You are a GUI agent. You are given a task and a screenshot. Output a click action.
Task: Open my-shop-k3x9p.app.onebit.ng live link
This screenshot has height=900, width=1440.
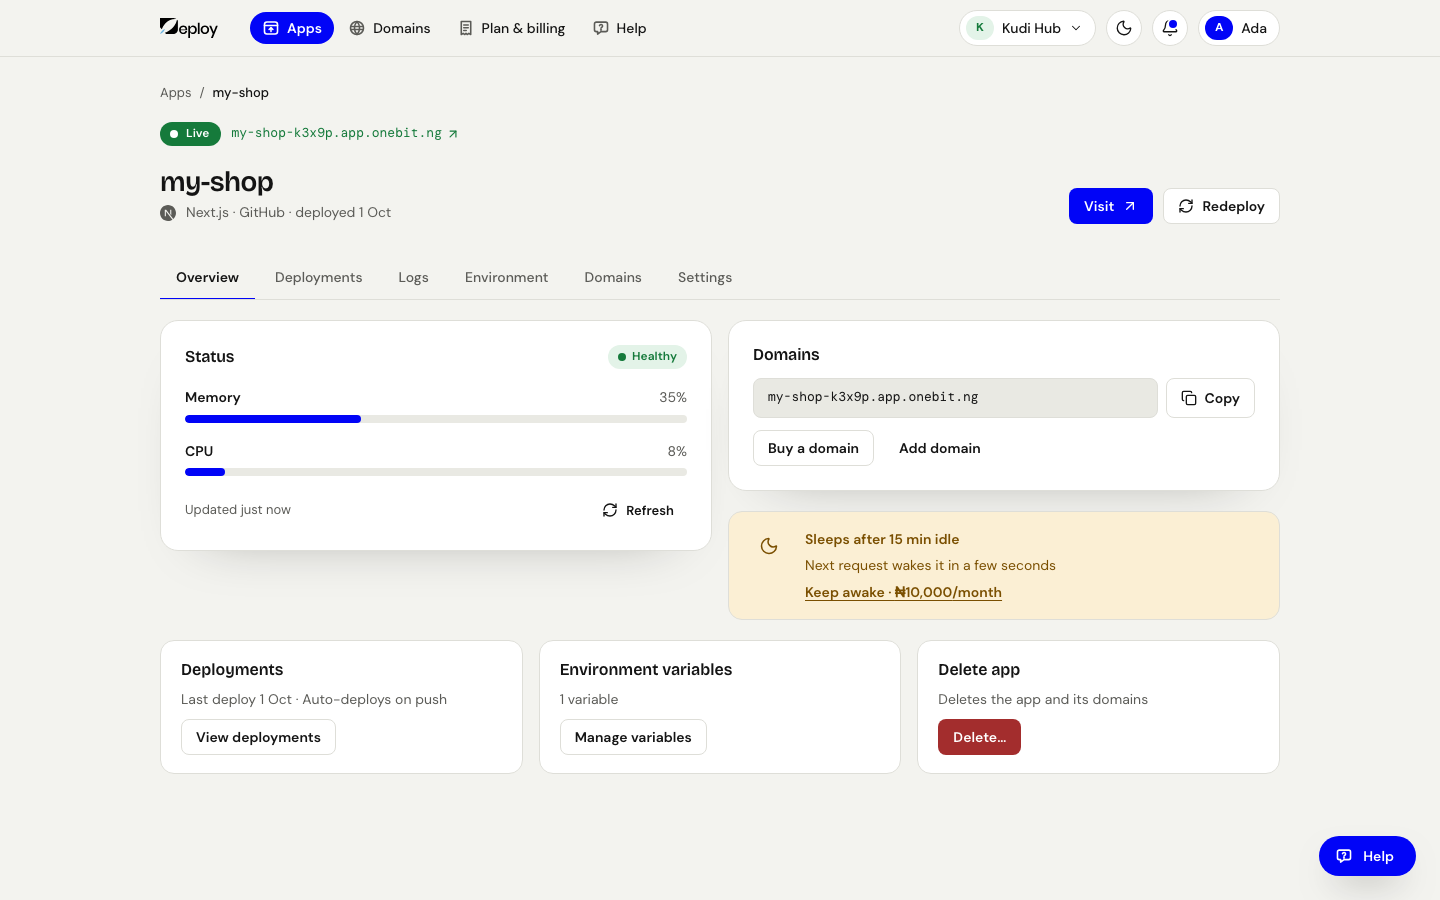click(345, 133)
